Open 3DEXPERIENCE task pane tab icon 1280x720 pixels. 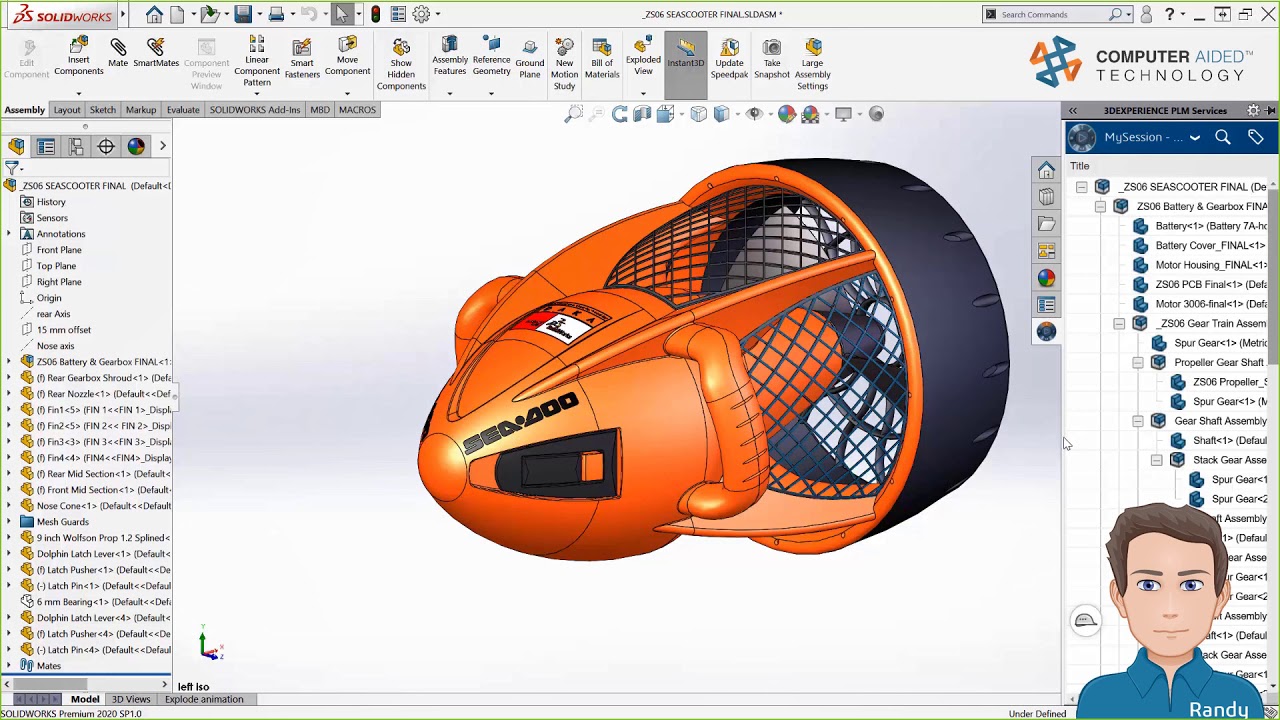pos(1046,332)
